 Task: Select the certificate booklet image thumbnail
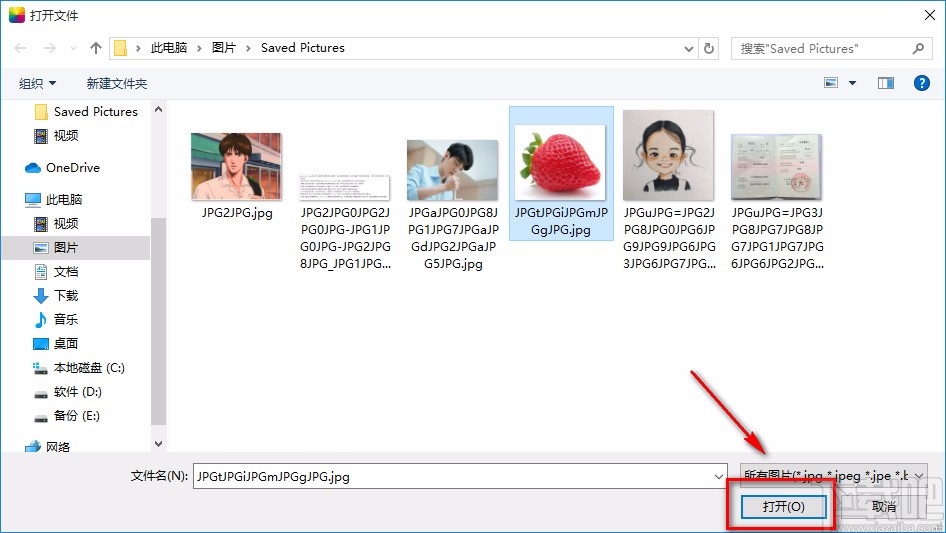click(x=777, y=167)
